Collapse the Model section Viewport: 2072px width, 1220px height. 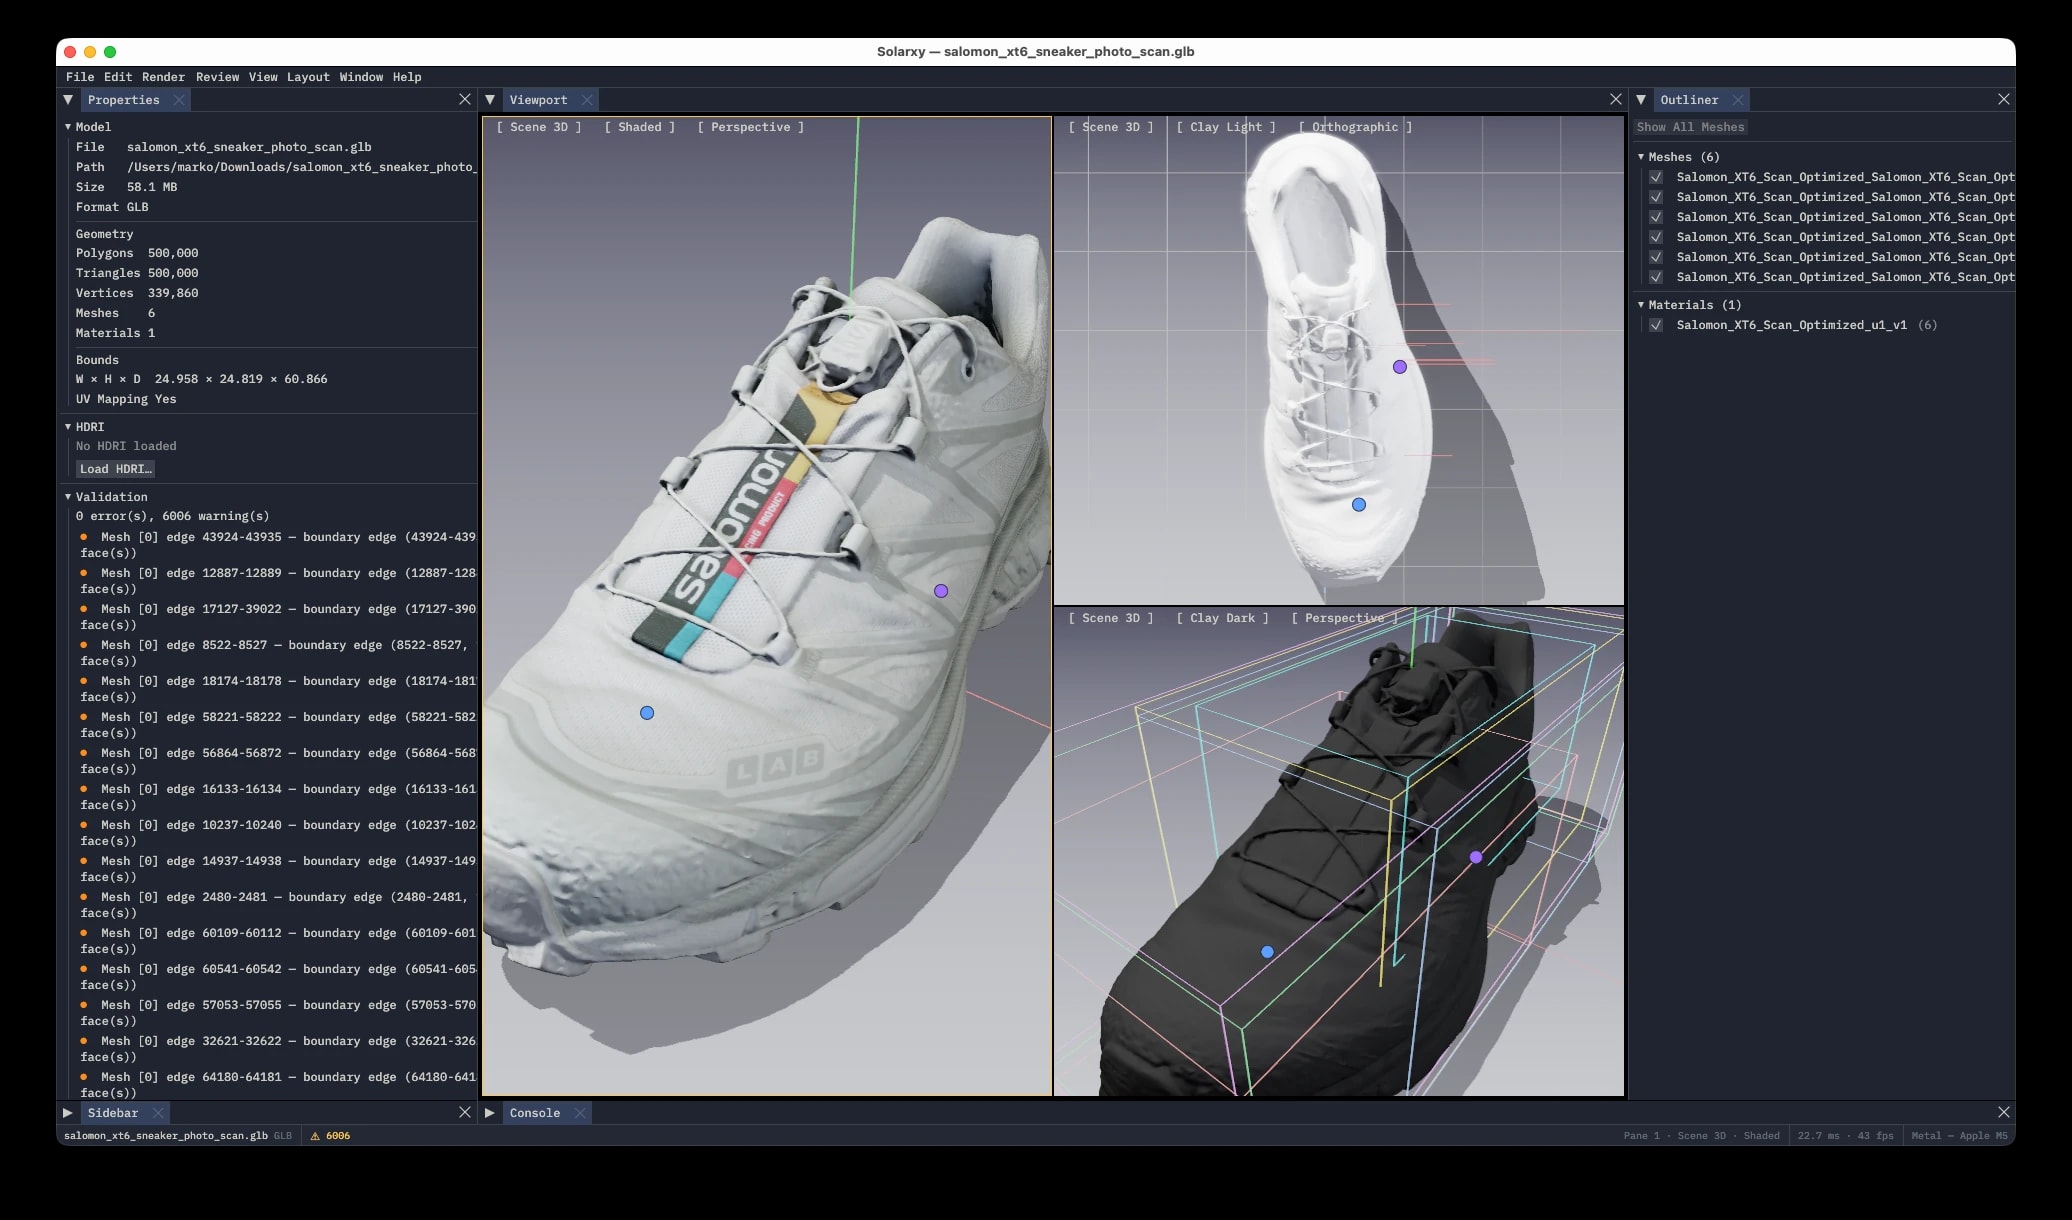68,127
